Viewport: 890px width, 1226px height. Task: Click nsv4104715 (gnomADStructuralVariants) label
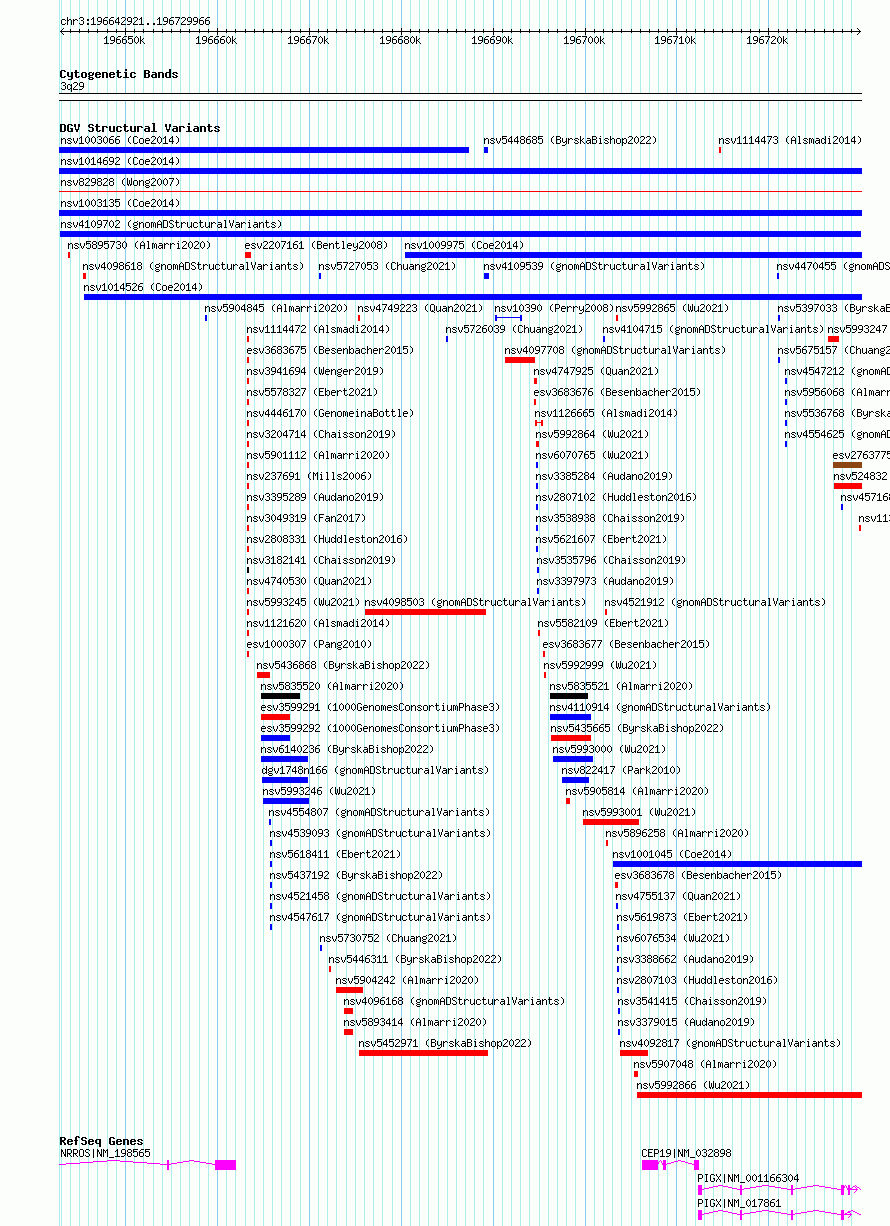[x=713, y=330]
